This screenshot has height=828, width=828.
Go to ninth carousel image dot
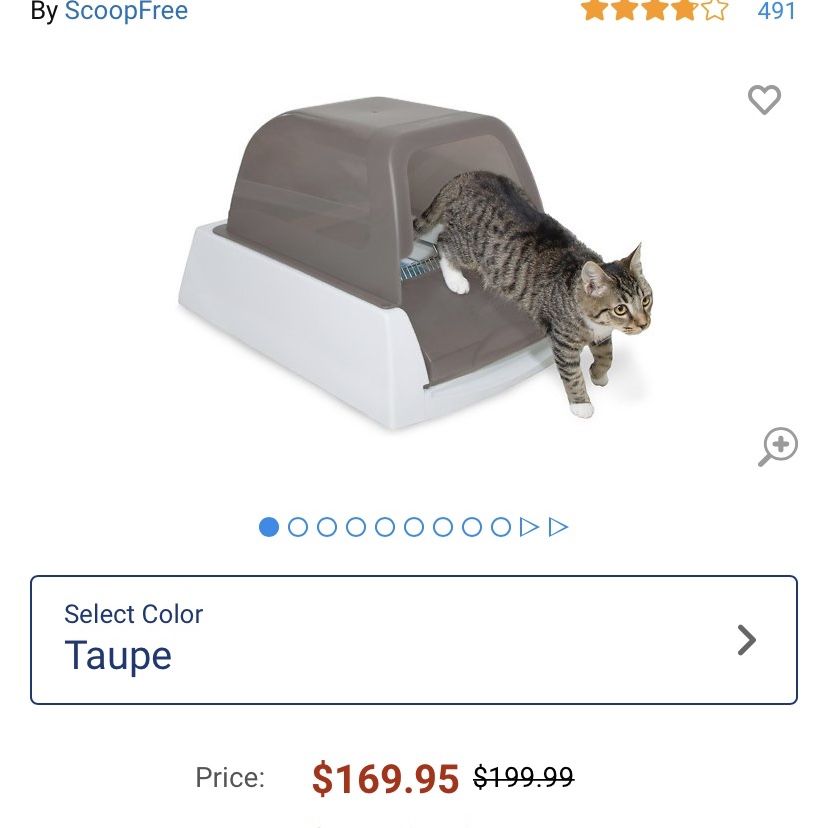(x=501, y=527)
